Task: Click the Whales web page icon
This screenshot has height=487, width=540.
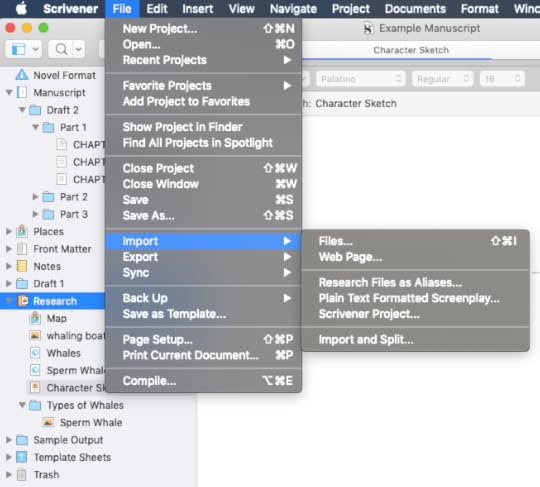Action: pyautogui.click(x=35, y=353)
